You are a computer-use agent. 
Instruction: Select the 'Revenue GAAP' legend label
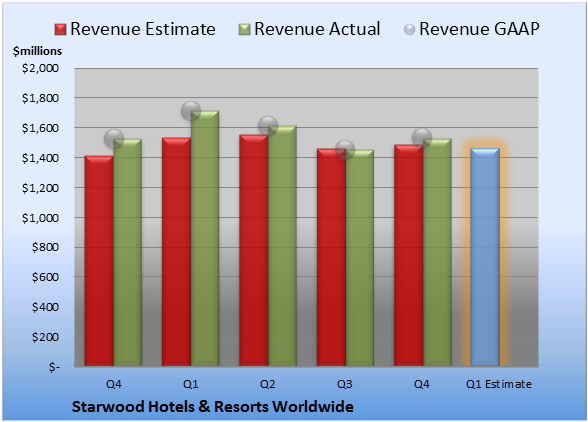480,29
